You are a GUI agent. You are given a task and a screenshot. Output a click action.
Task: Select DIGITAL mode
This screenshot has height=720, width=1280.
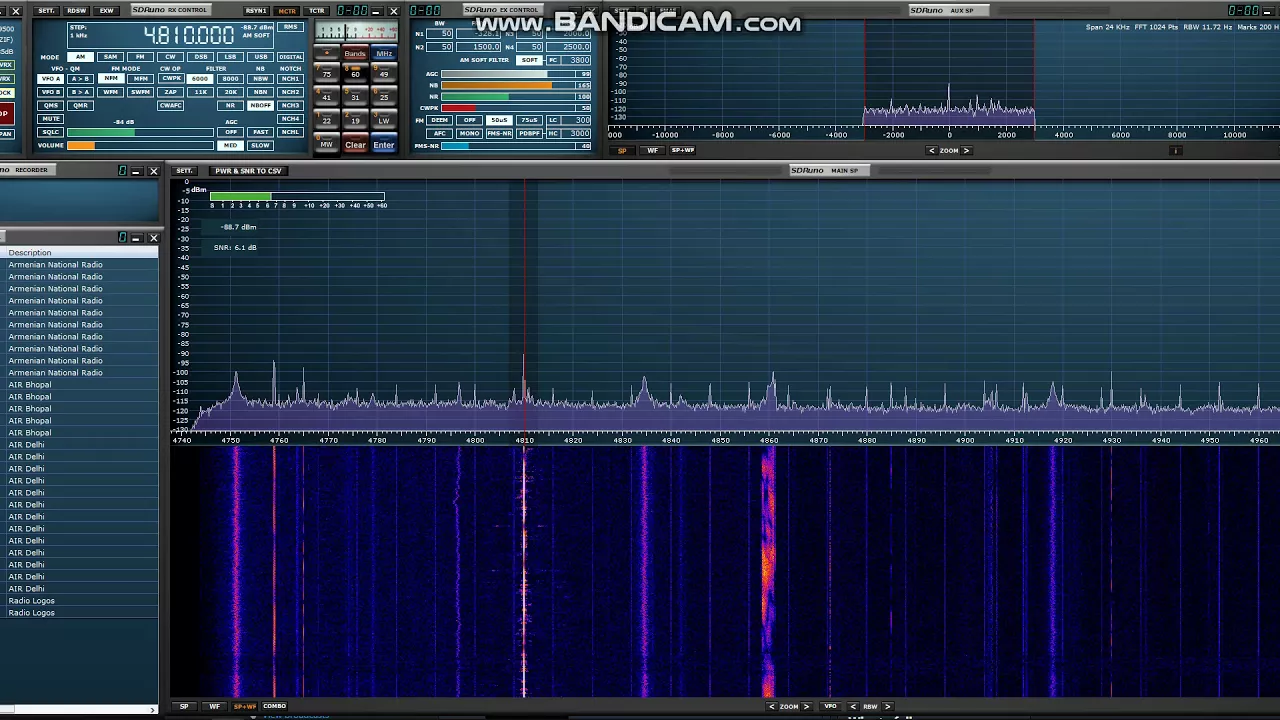pyautogui.click(x=290, y=57)
